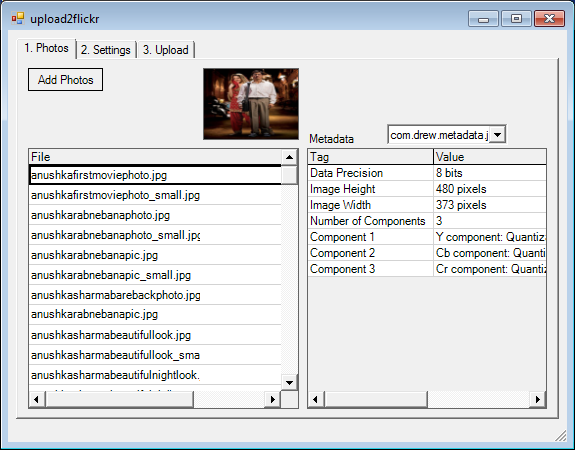Click the upload2flickr app icon in title bar
Viewport: 577px width, 451px height.
click(18, 18)
